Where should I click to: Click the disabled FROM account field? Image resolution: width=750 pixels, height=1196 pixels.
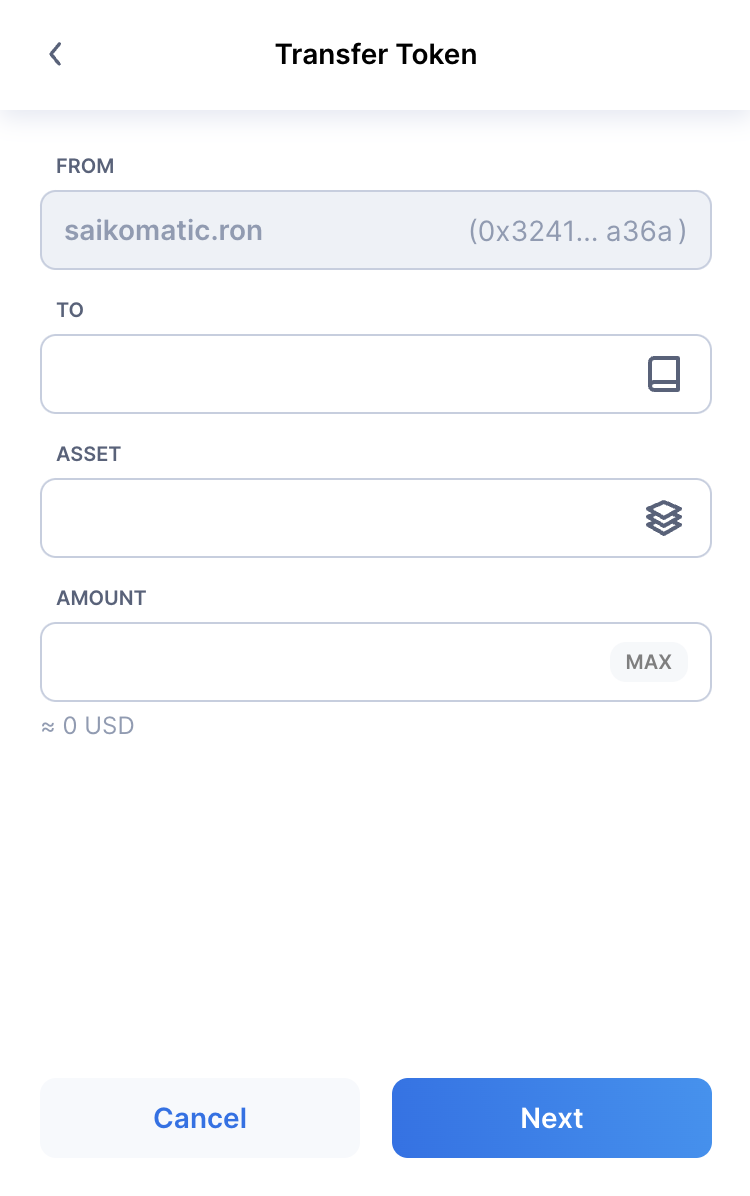click(375, 230)
